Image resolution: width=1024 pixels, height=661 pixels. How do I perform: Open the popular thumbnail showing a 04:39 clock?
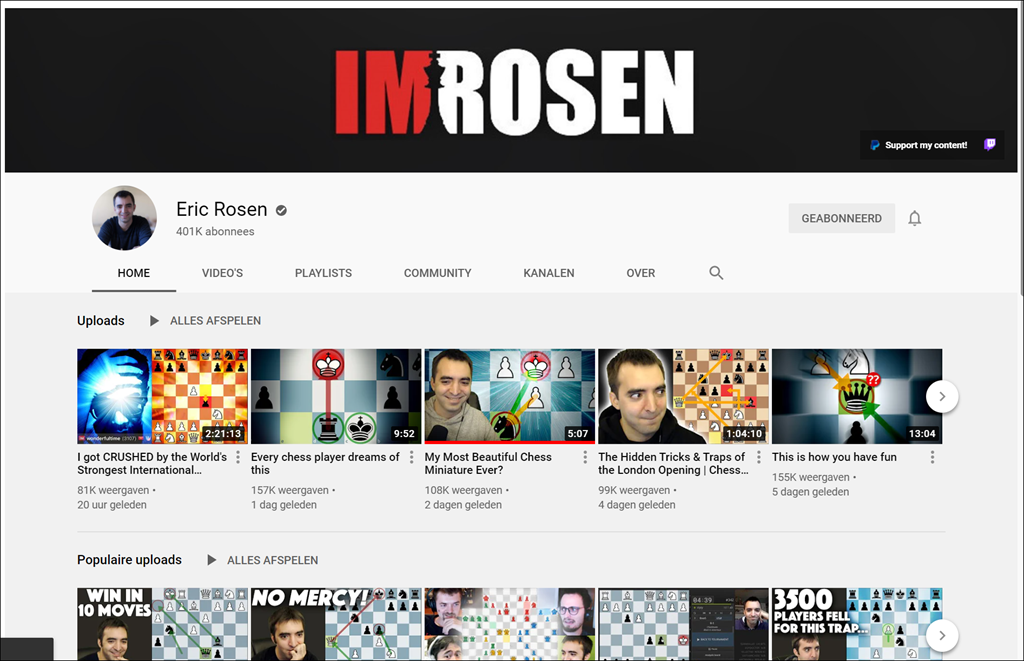click(684, 624)
